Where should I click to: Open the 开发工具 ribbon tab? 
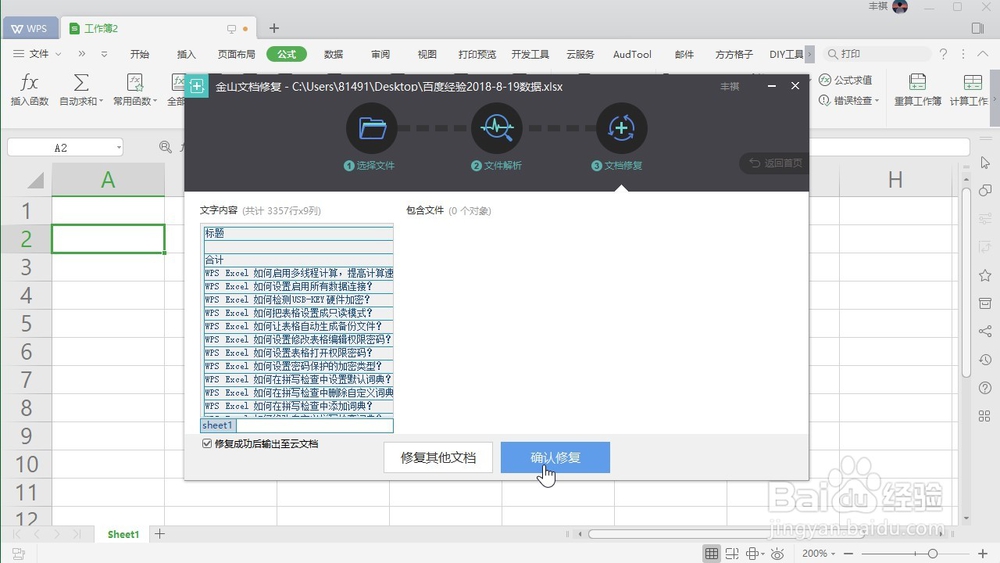coord(530,54)
